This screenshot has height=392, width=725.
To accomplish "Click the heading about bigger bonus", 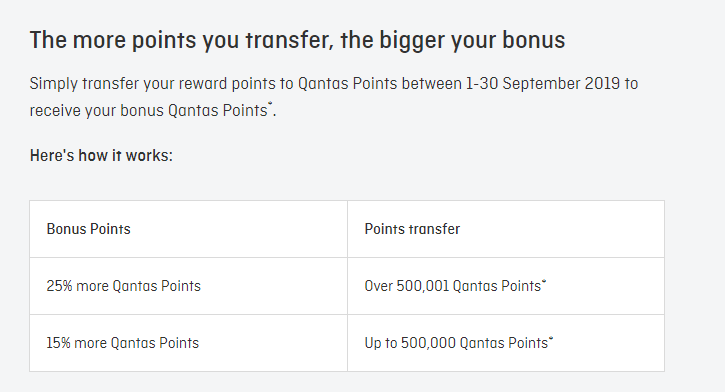I will pyautogui.click(x=297, y=40).
